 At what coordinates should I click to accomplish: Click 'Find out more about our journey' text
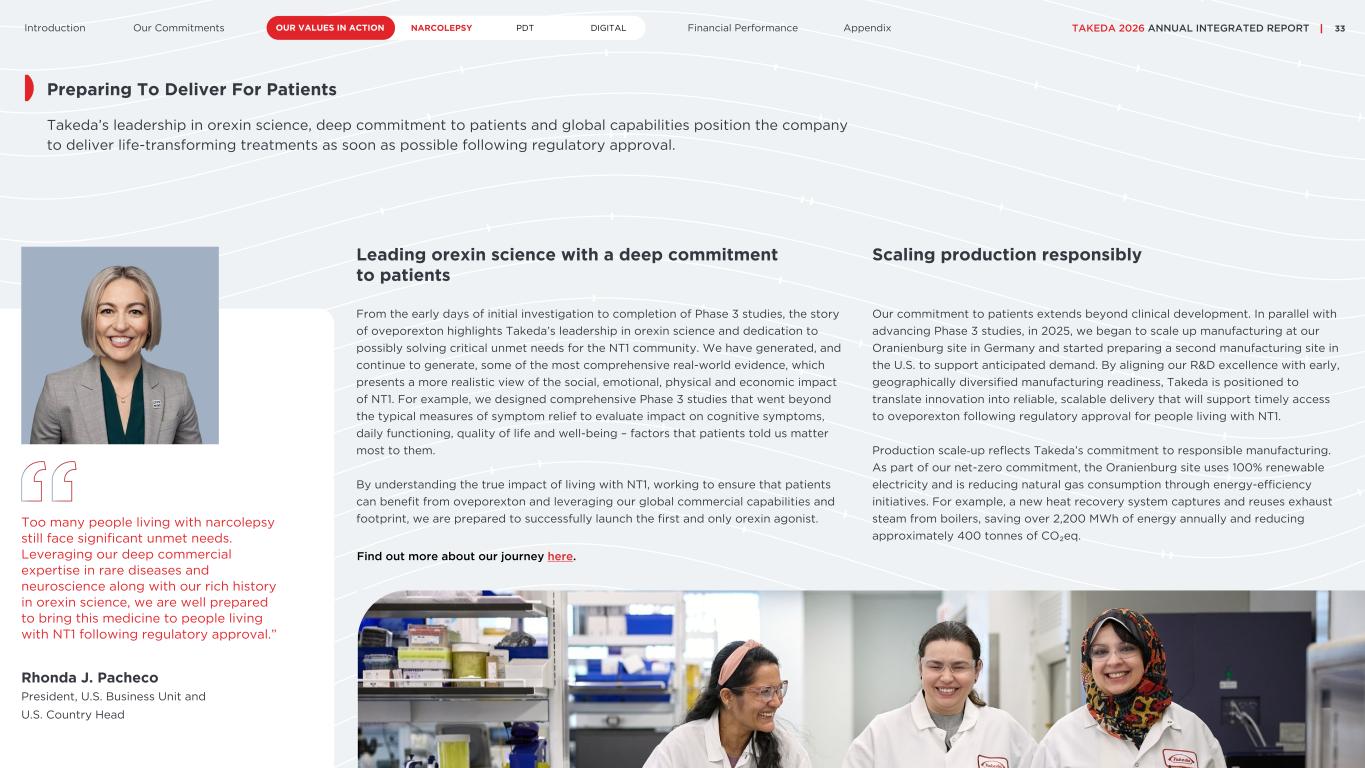450,556
